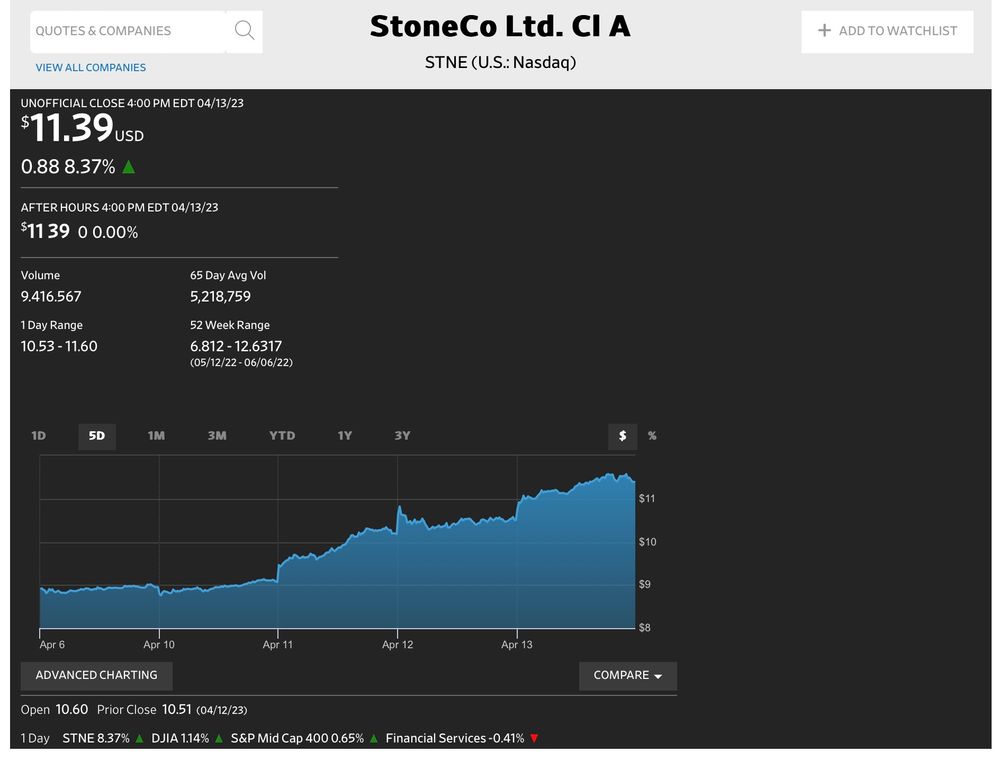Click the red down arrow next to Financial Services

[x=534, y=739]
